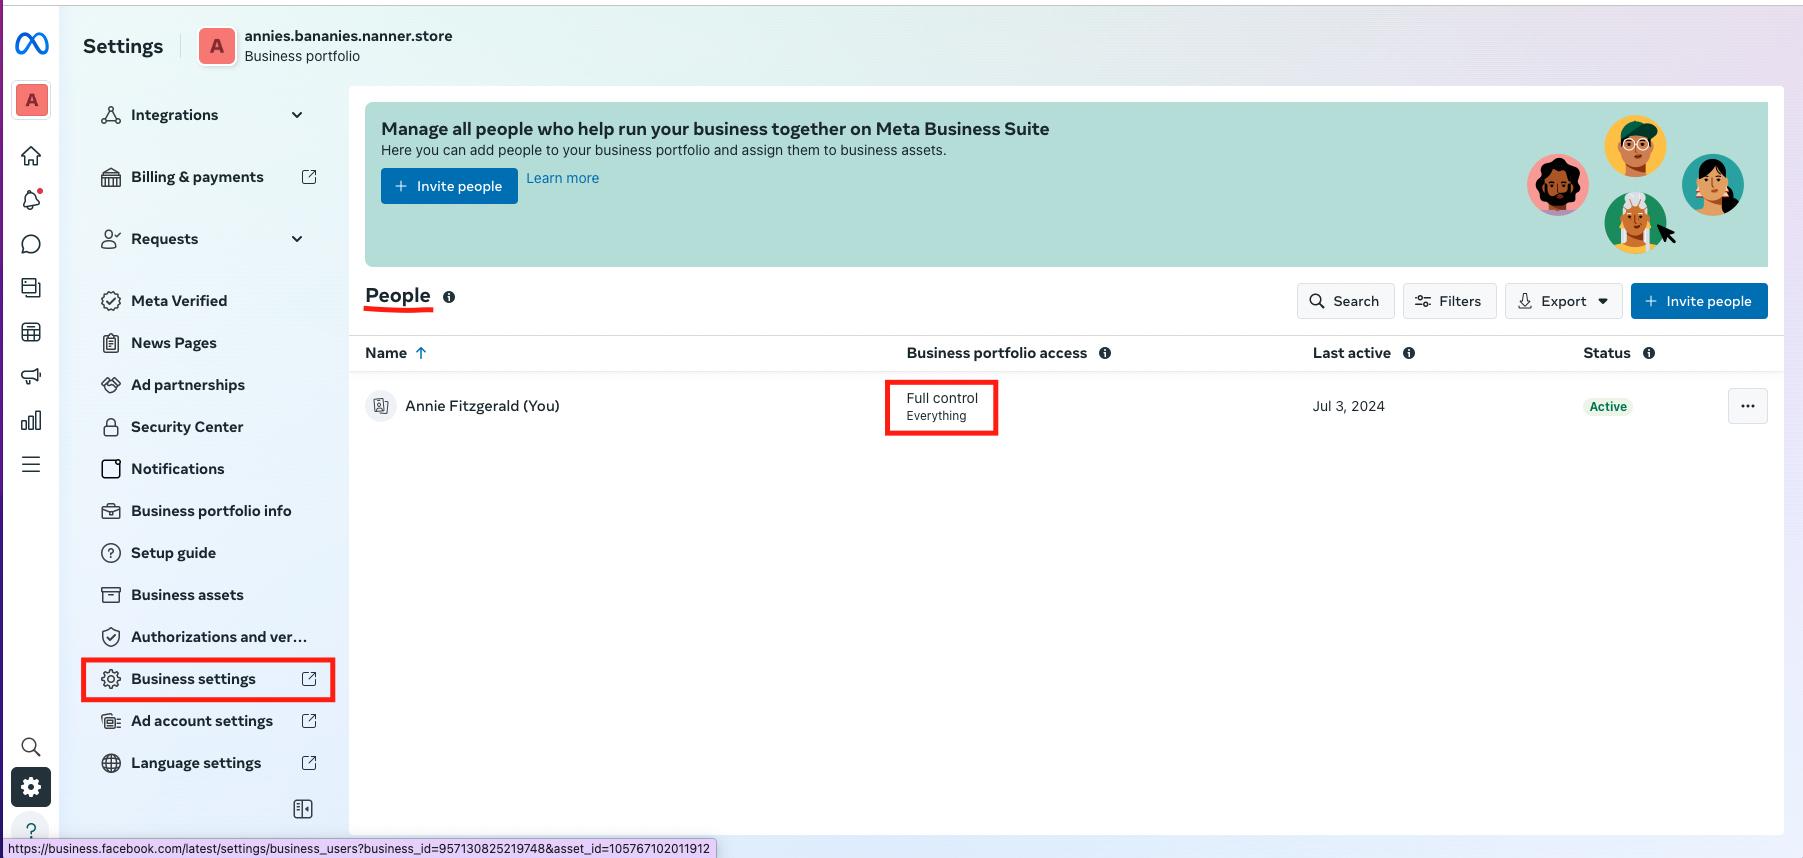The height and width of the screenshot is (858, 1803).
Task: Click the Search magnifier in left rail
Action: tap(31, 747)
